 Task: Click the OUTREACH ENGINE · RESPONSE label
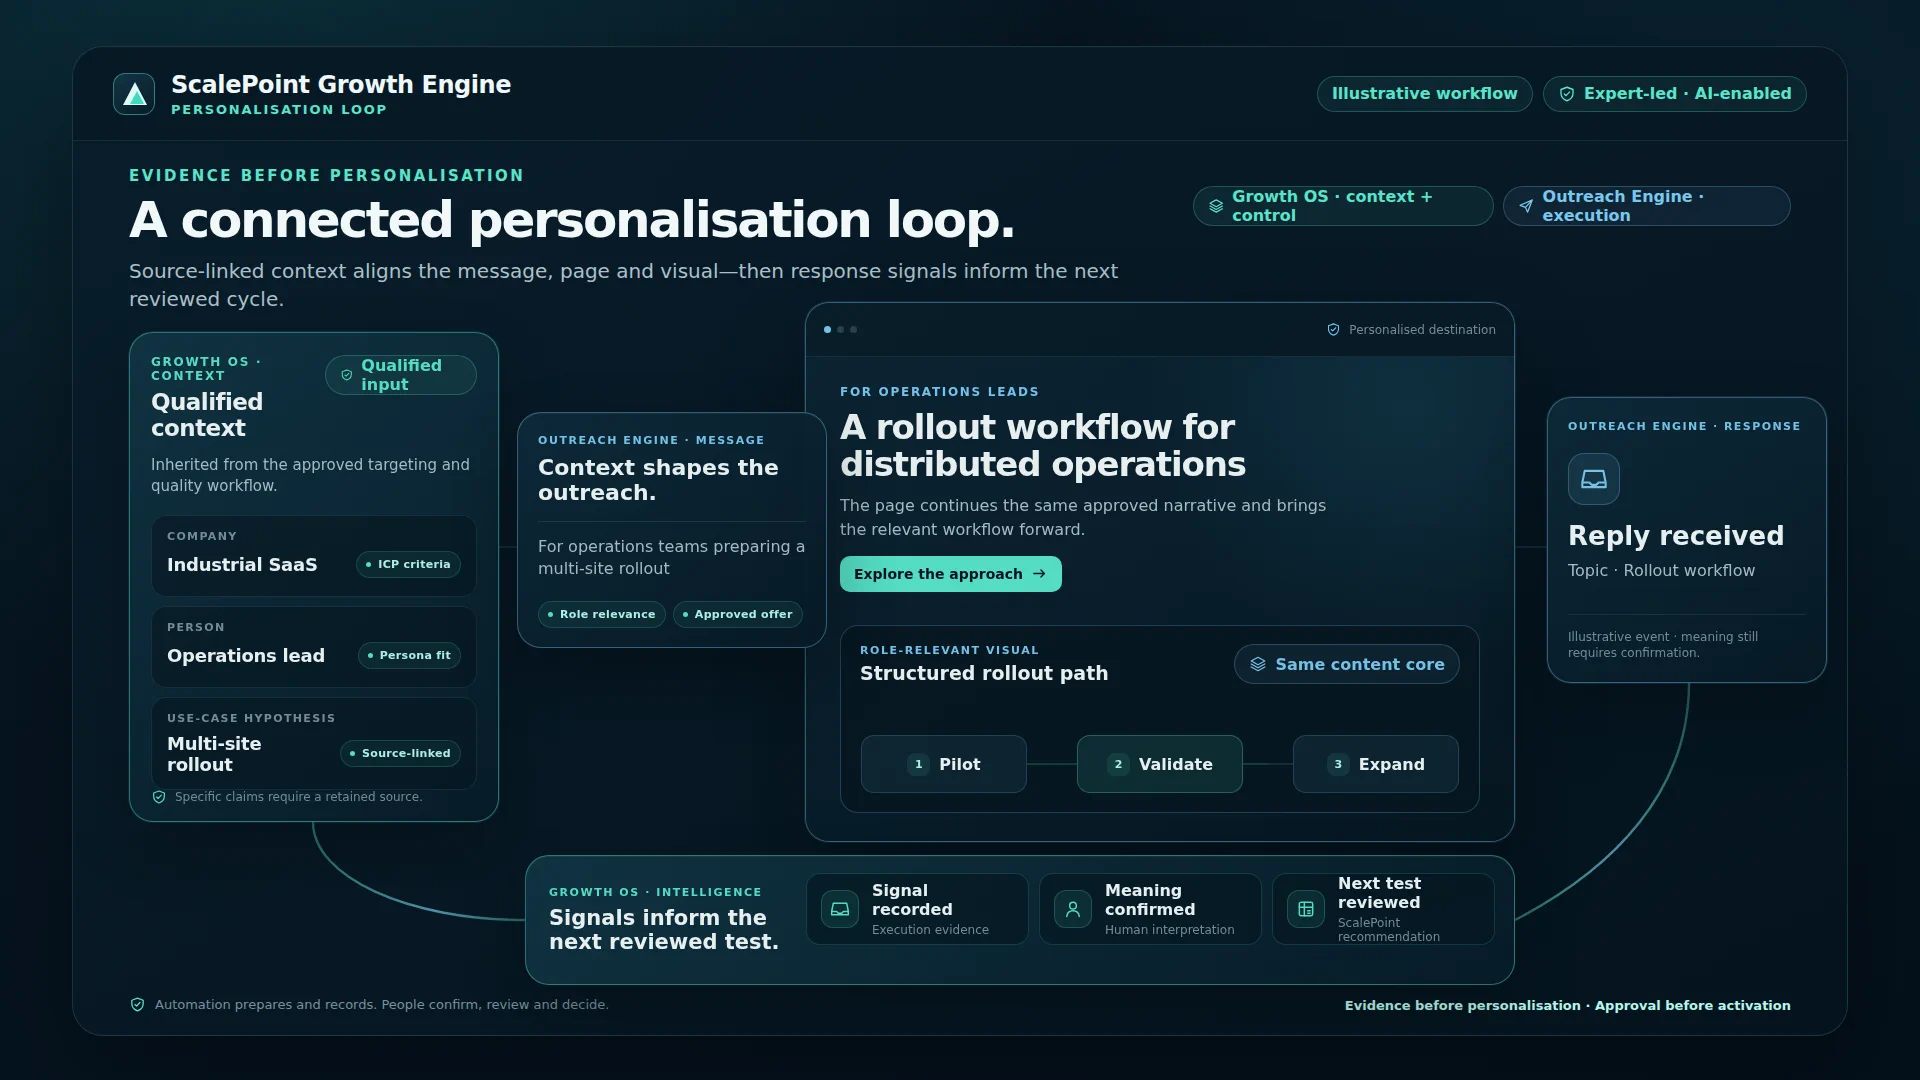pos(1684,426)
